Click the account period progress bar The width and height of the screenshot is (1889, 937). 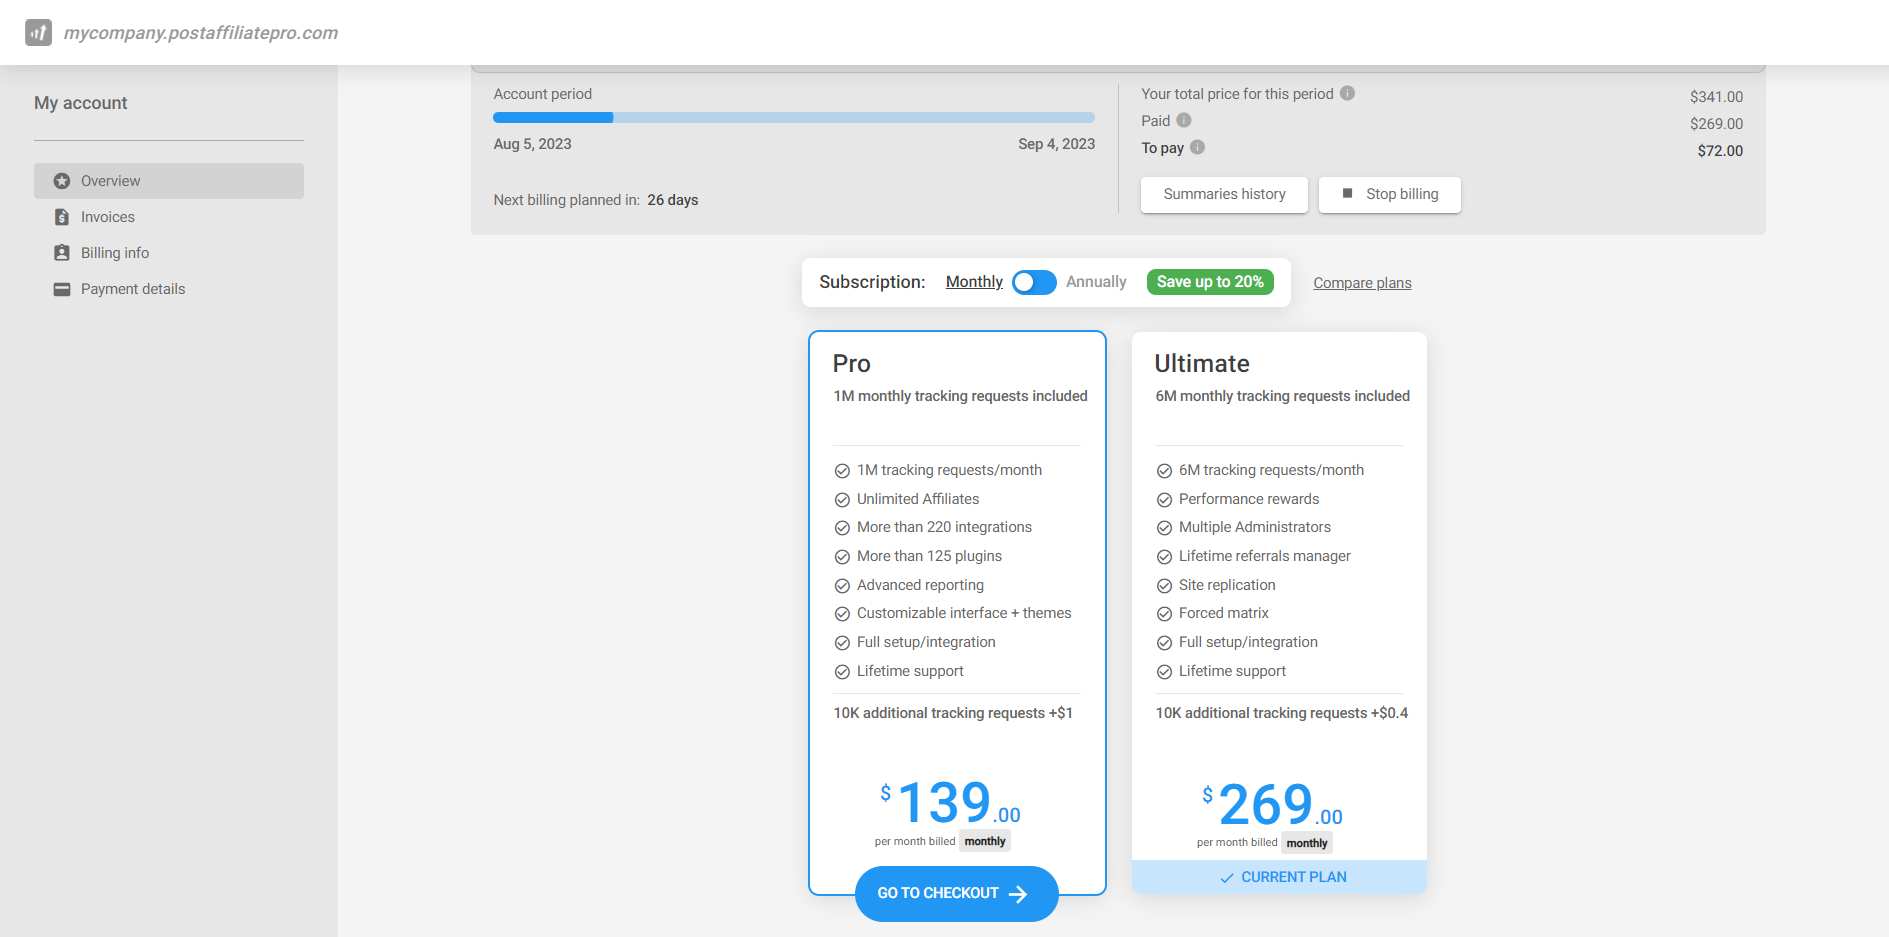click(794, 118)
